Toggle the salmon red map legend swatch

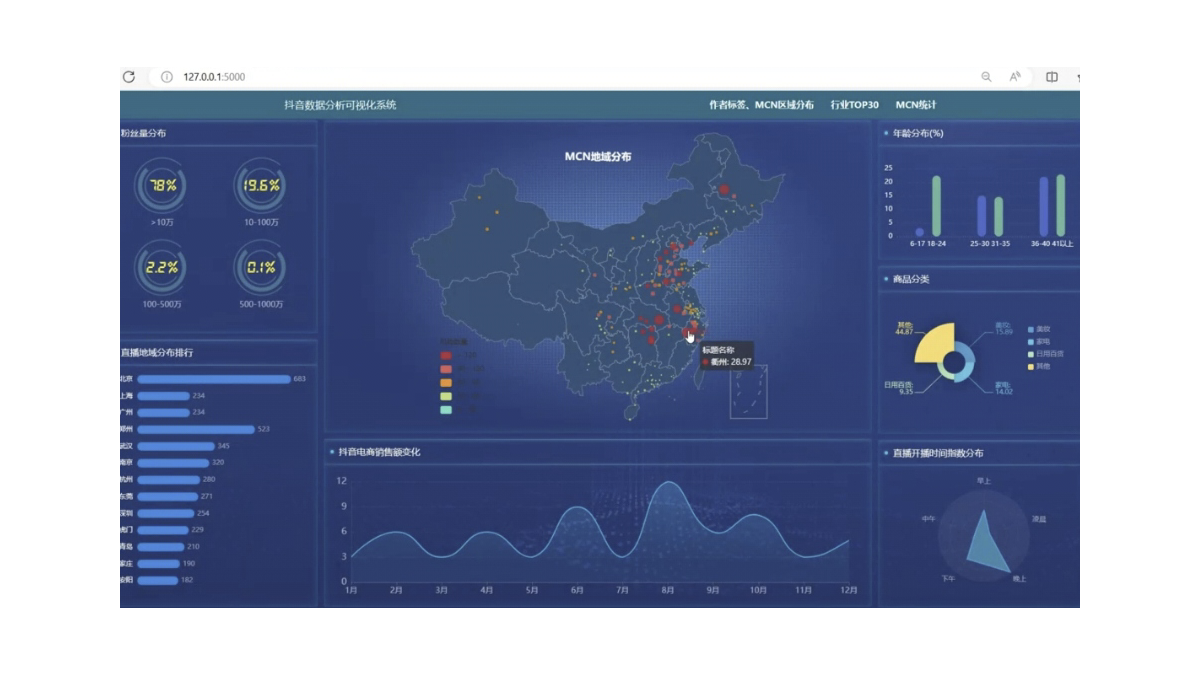pos(446,369)
